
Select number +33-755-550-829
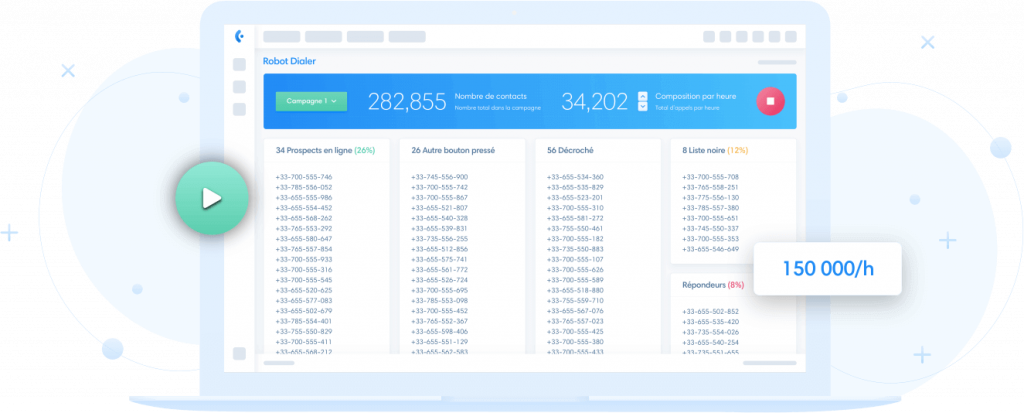[304, 331]
